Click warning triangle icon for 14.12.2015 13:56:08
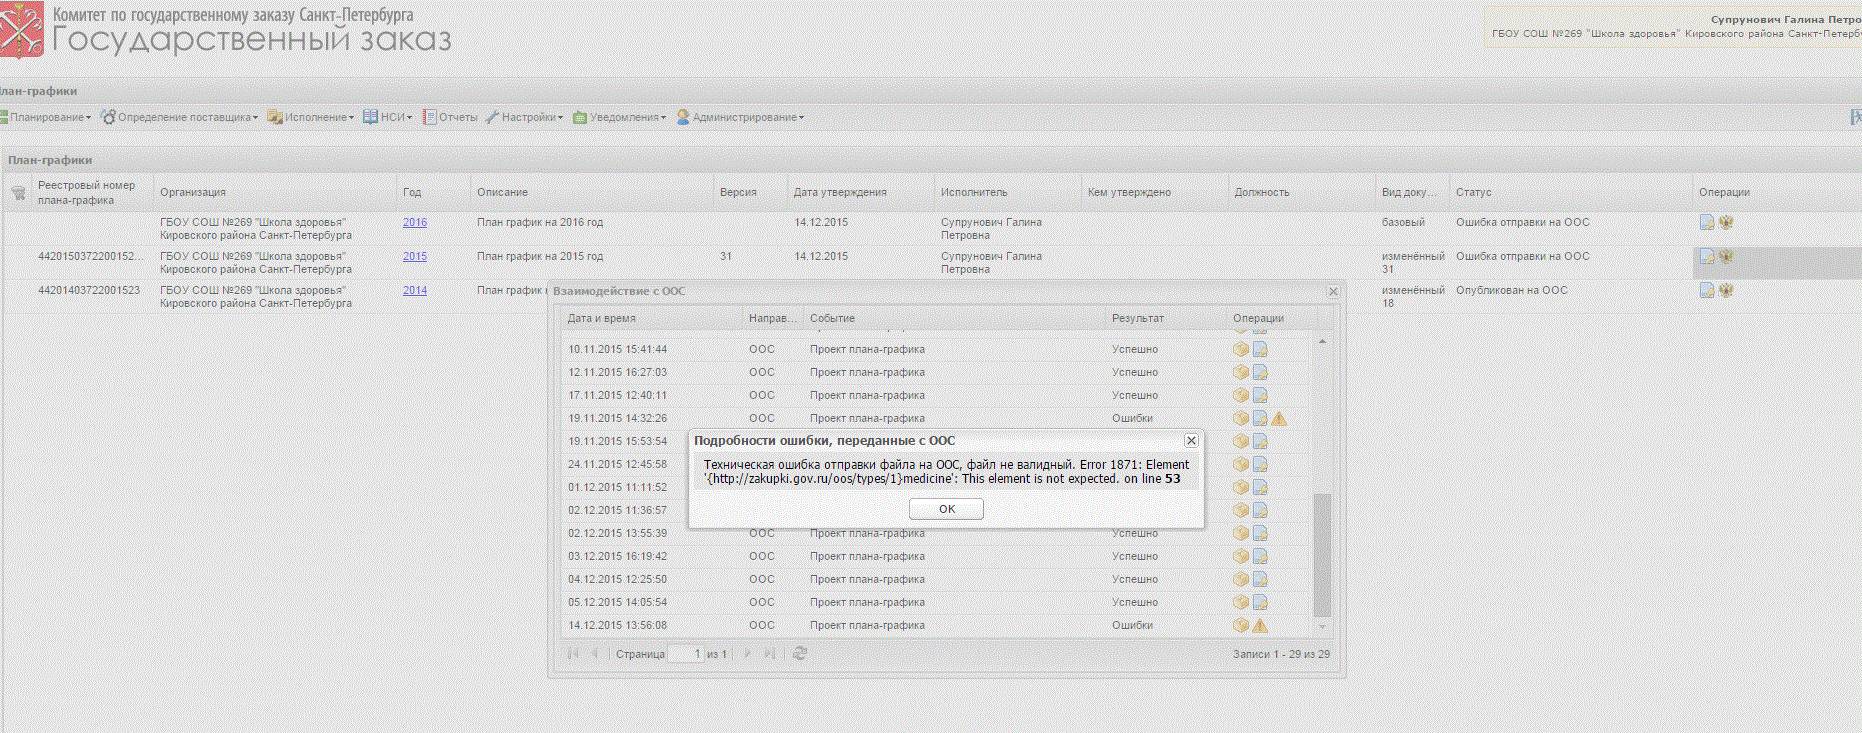This screenshot has height=733, width=1862. click(1260, 625)
